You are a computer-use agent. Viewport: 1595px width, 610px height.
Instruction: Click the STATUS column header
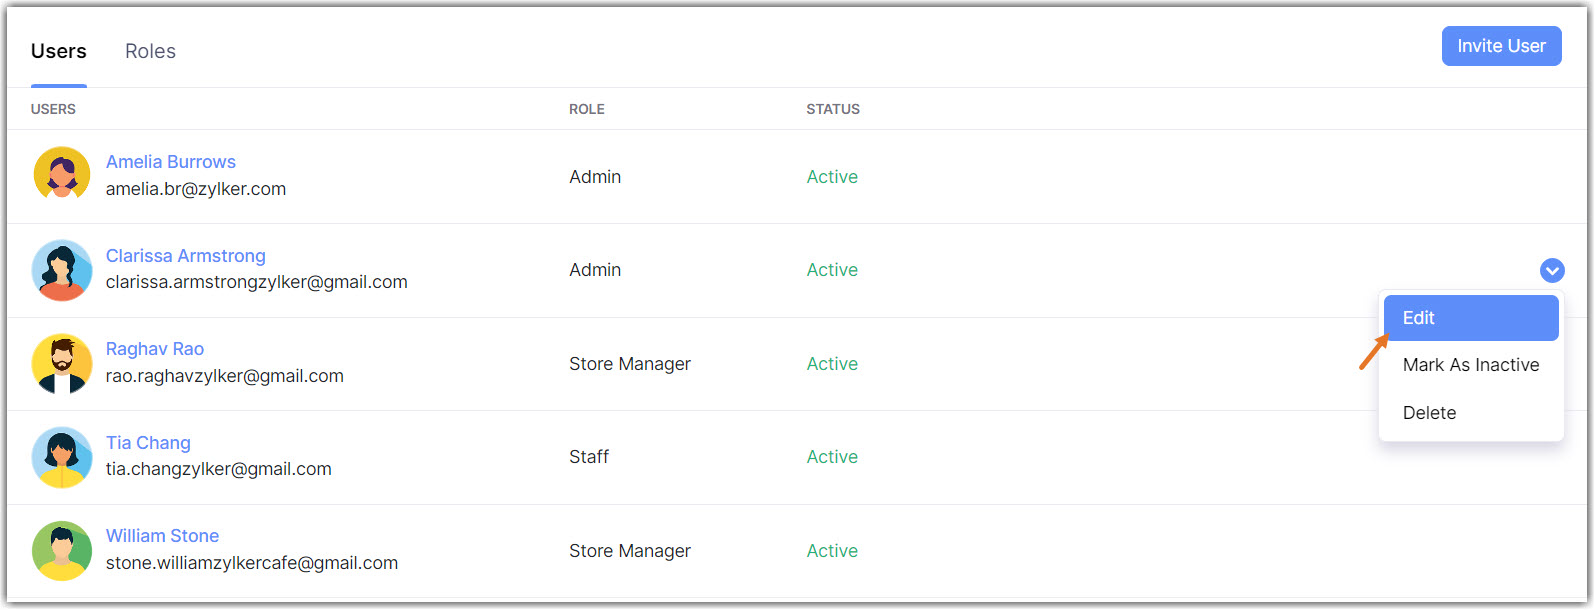(833, 109)
